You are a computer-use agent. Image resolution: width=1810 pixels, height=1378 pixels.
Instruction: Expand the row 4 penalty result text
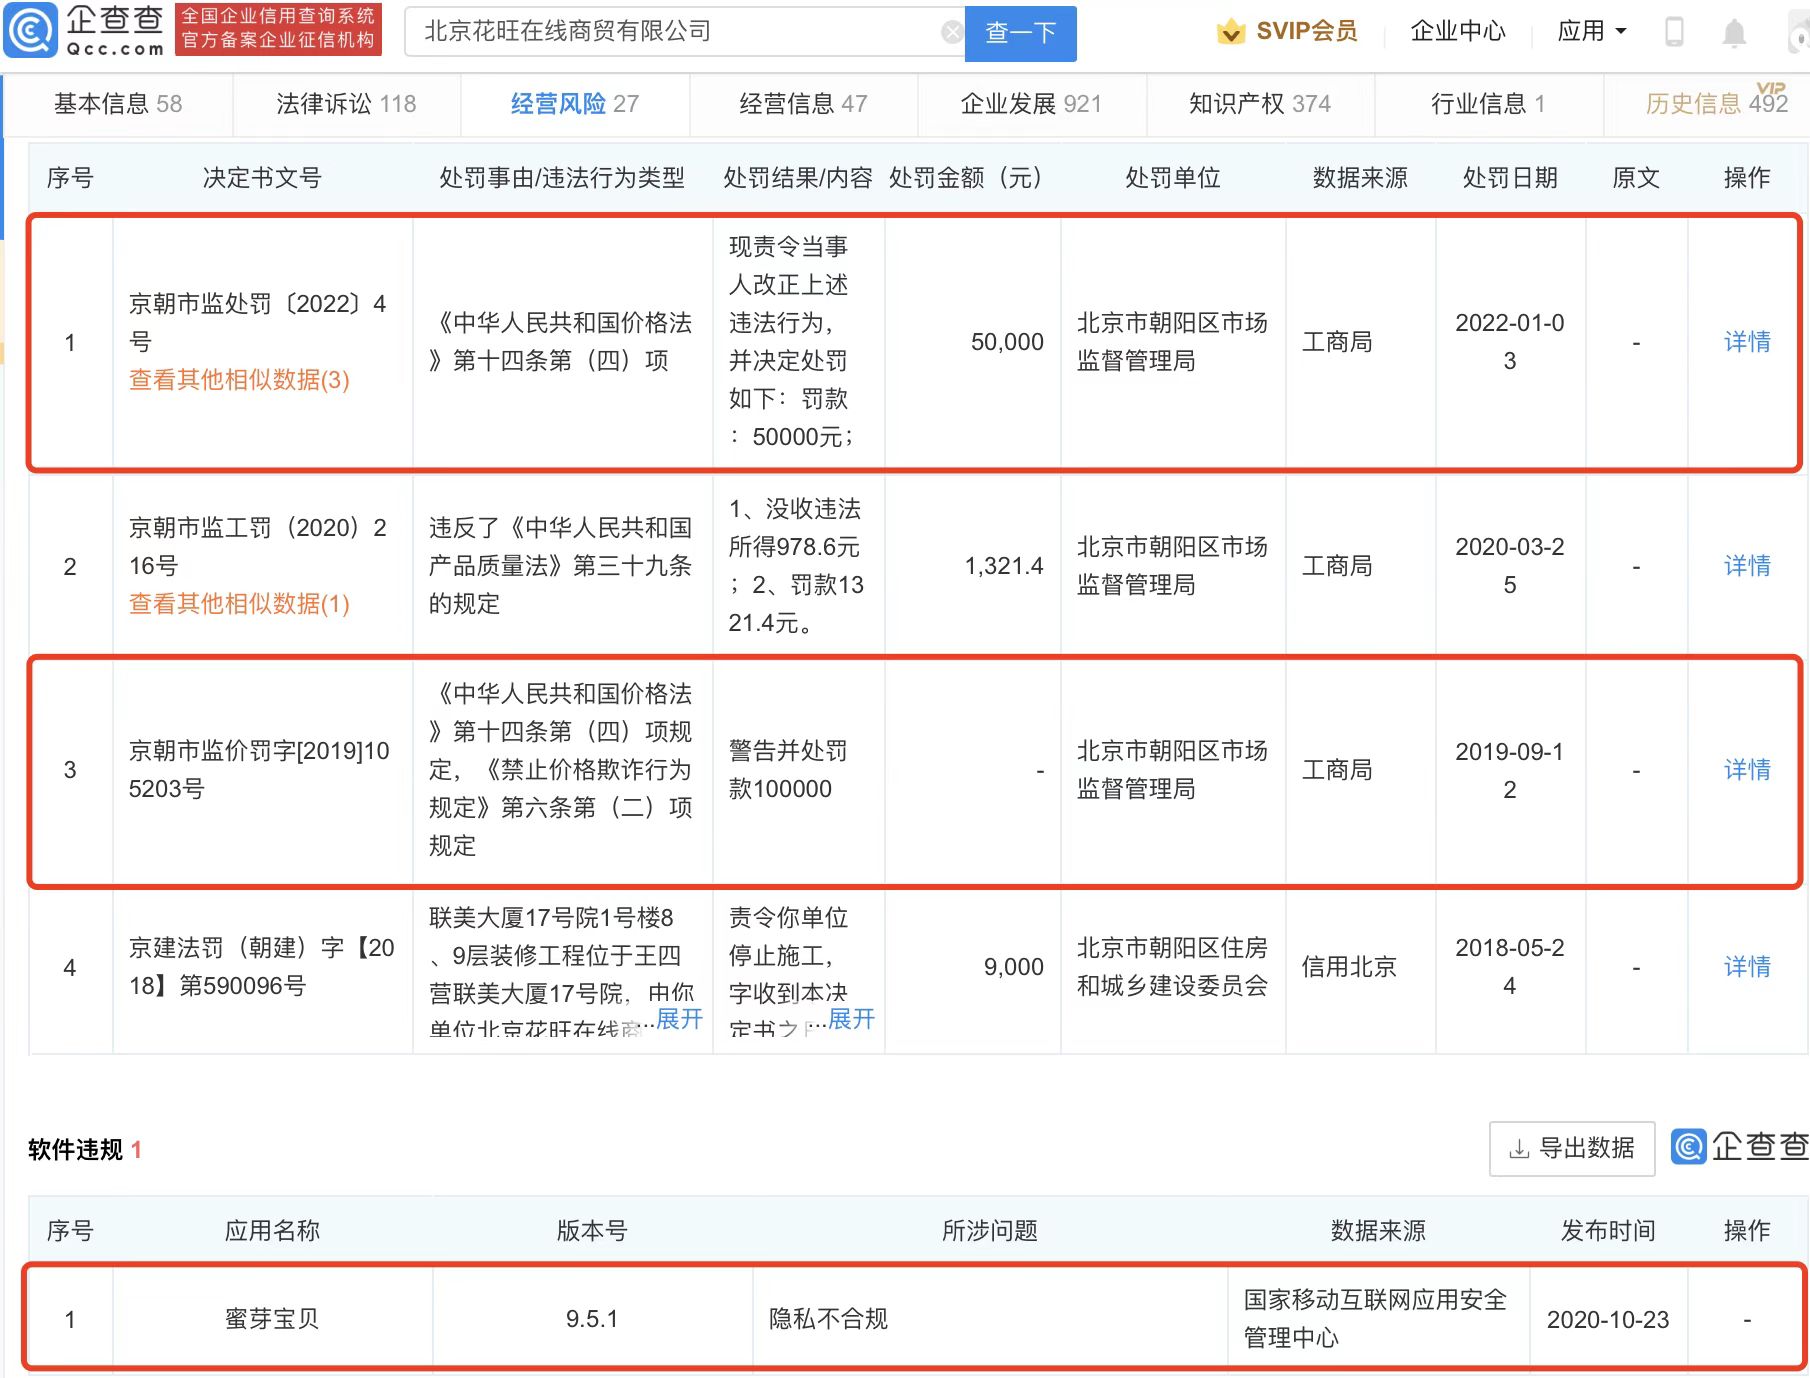(x=851, y=1019)
